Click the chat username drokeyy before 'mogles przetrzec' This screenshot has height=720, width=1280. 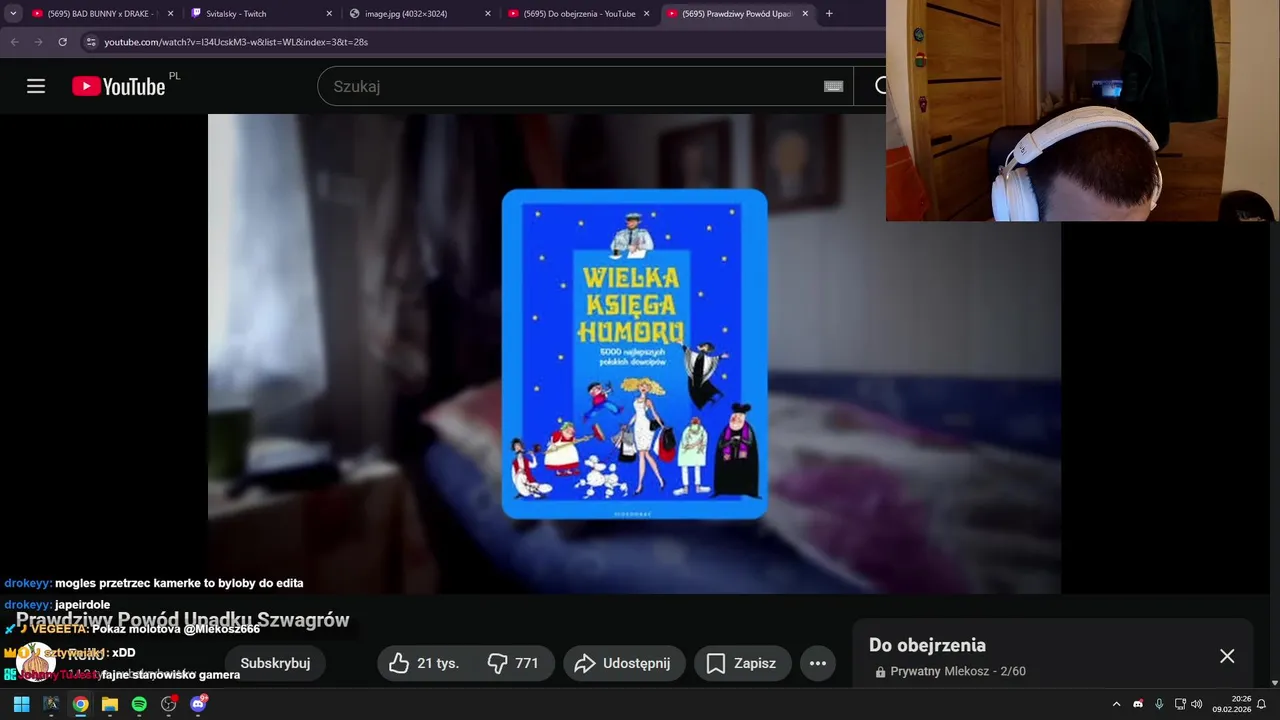tap(28, 583)
